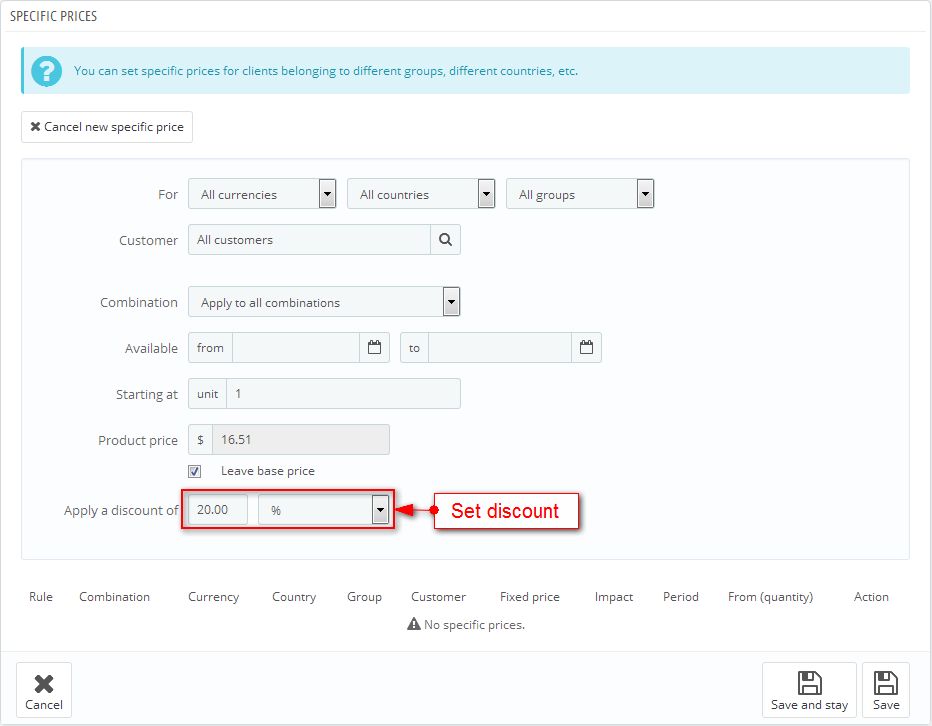This screenshot has width=932, height=726.
Task: Click the Save floppy disk button
Action: [x=885, y=690]
